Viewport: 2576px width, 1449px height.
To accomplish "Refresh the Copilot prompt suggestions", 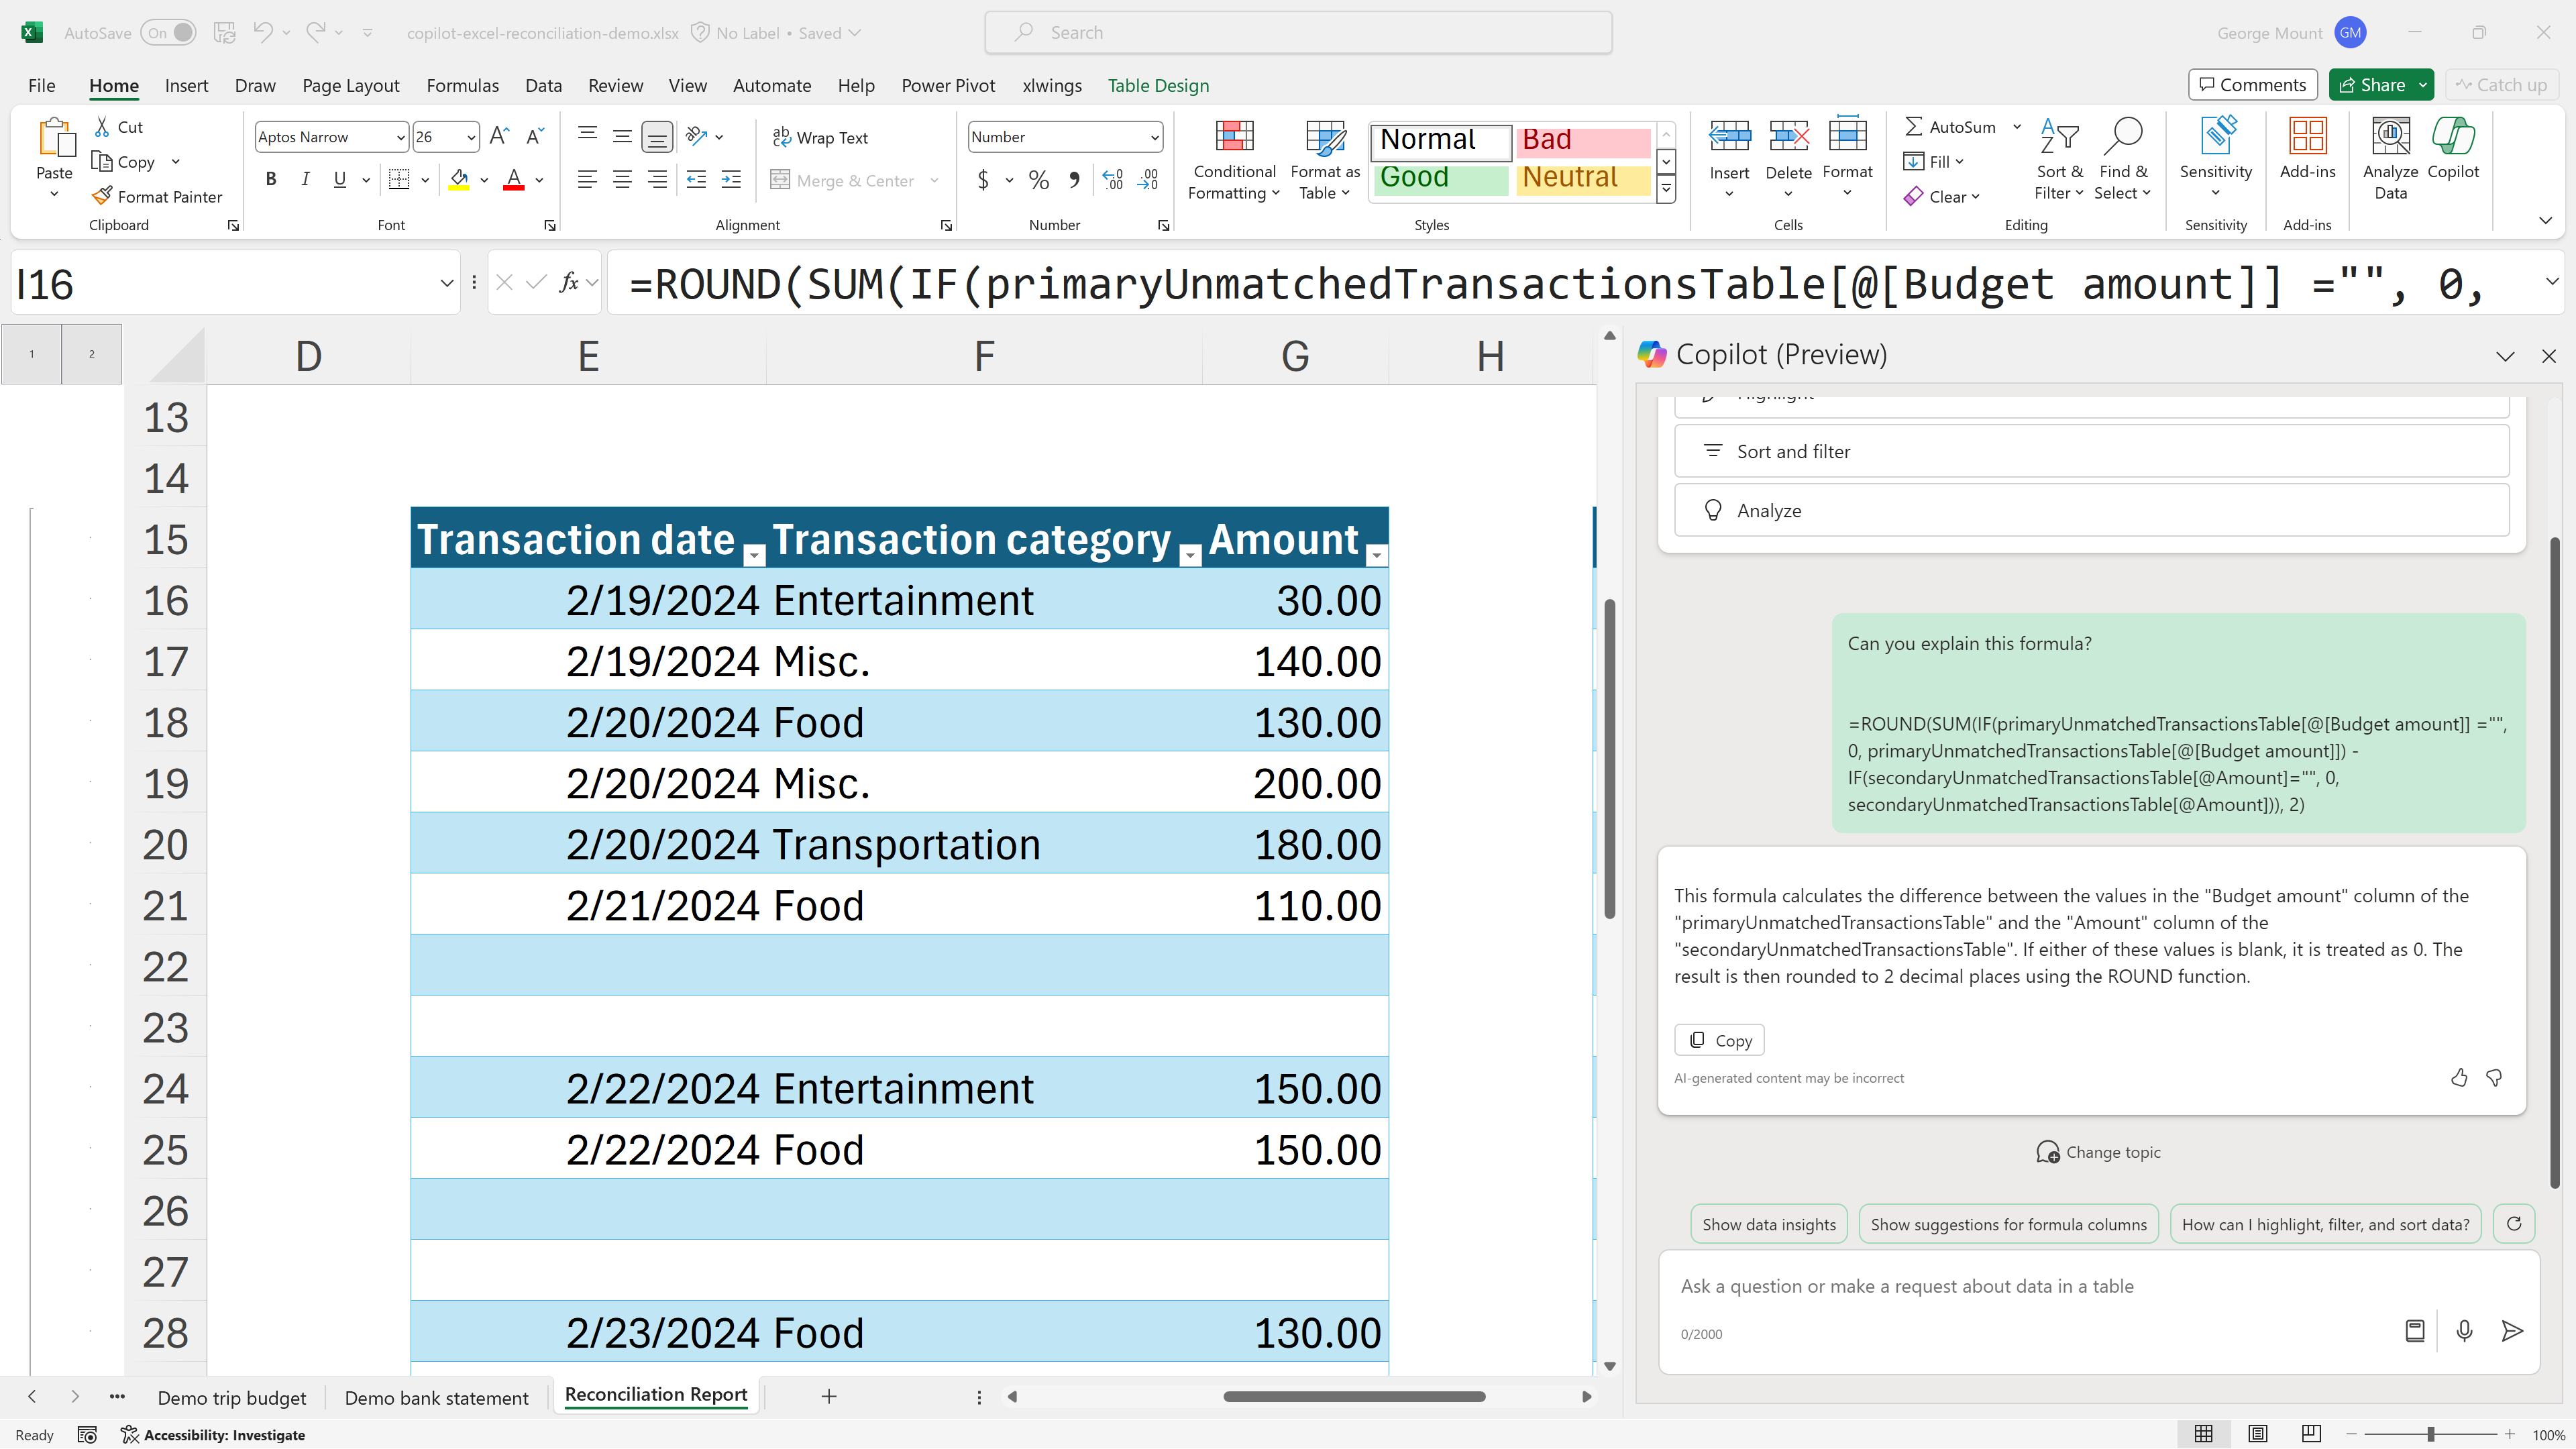I will coord(2514,1223).
